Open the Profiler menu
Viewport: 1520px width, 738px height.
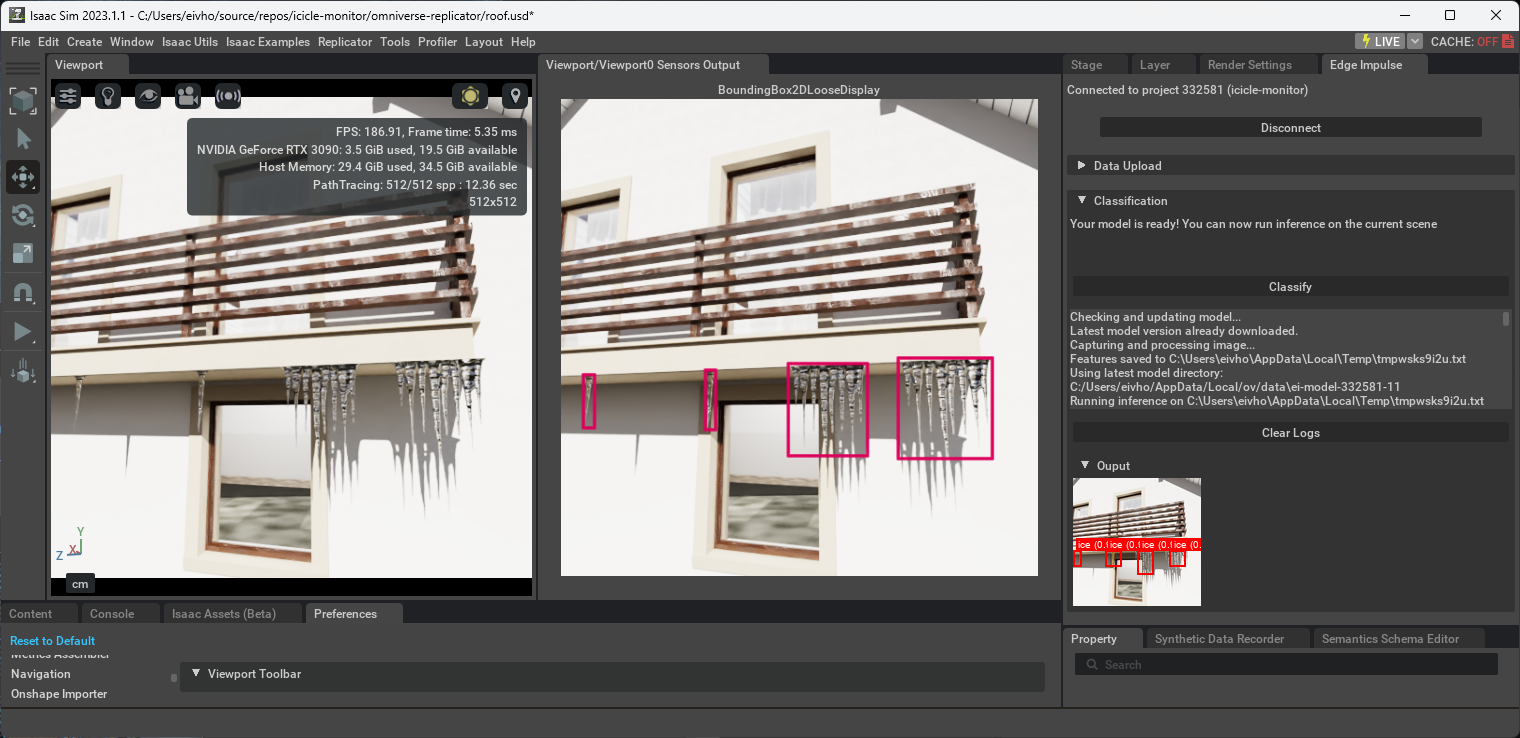pos(438,42)
